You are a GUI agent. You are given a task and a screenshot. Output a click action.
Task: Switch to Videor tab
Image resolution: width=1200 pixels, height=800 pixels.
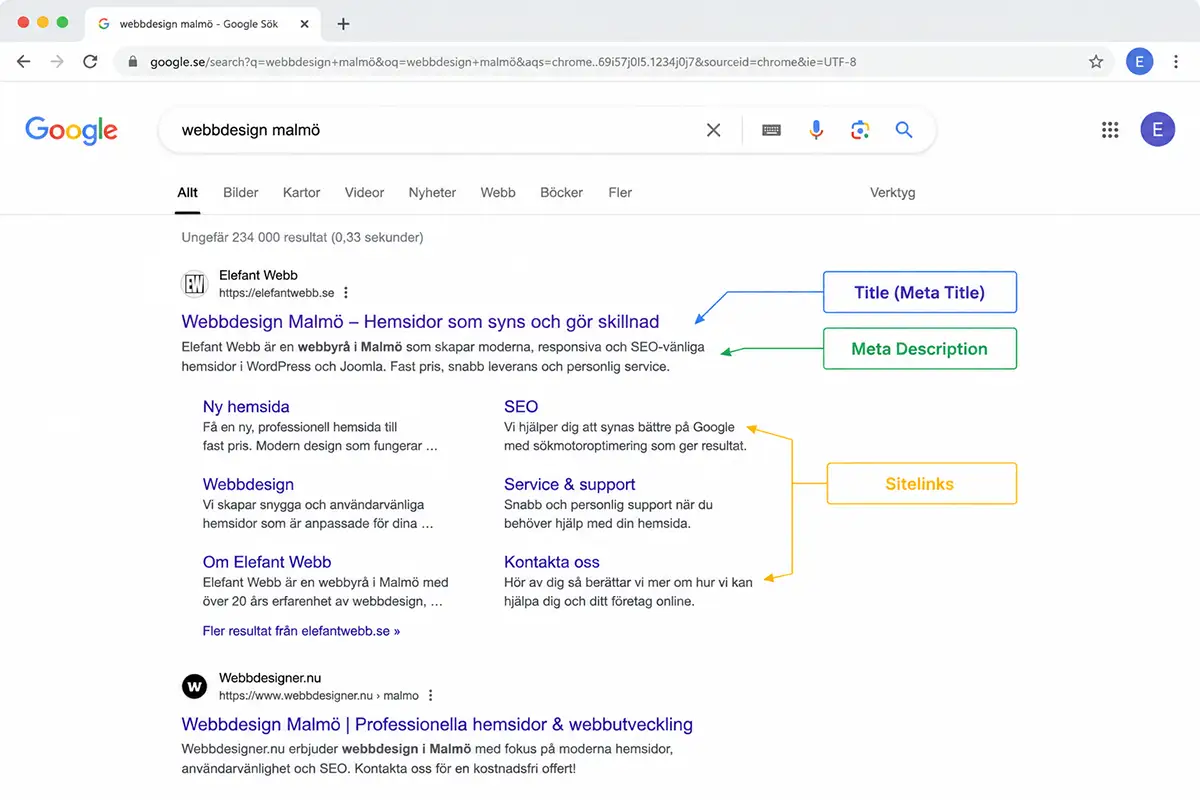[x=364, y=193]
